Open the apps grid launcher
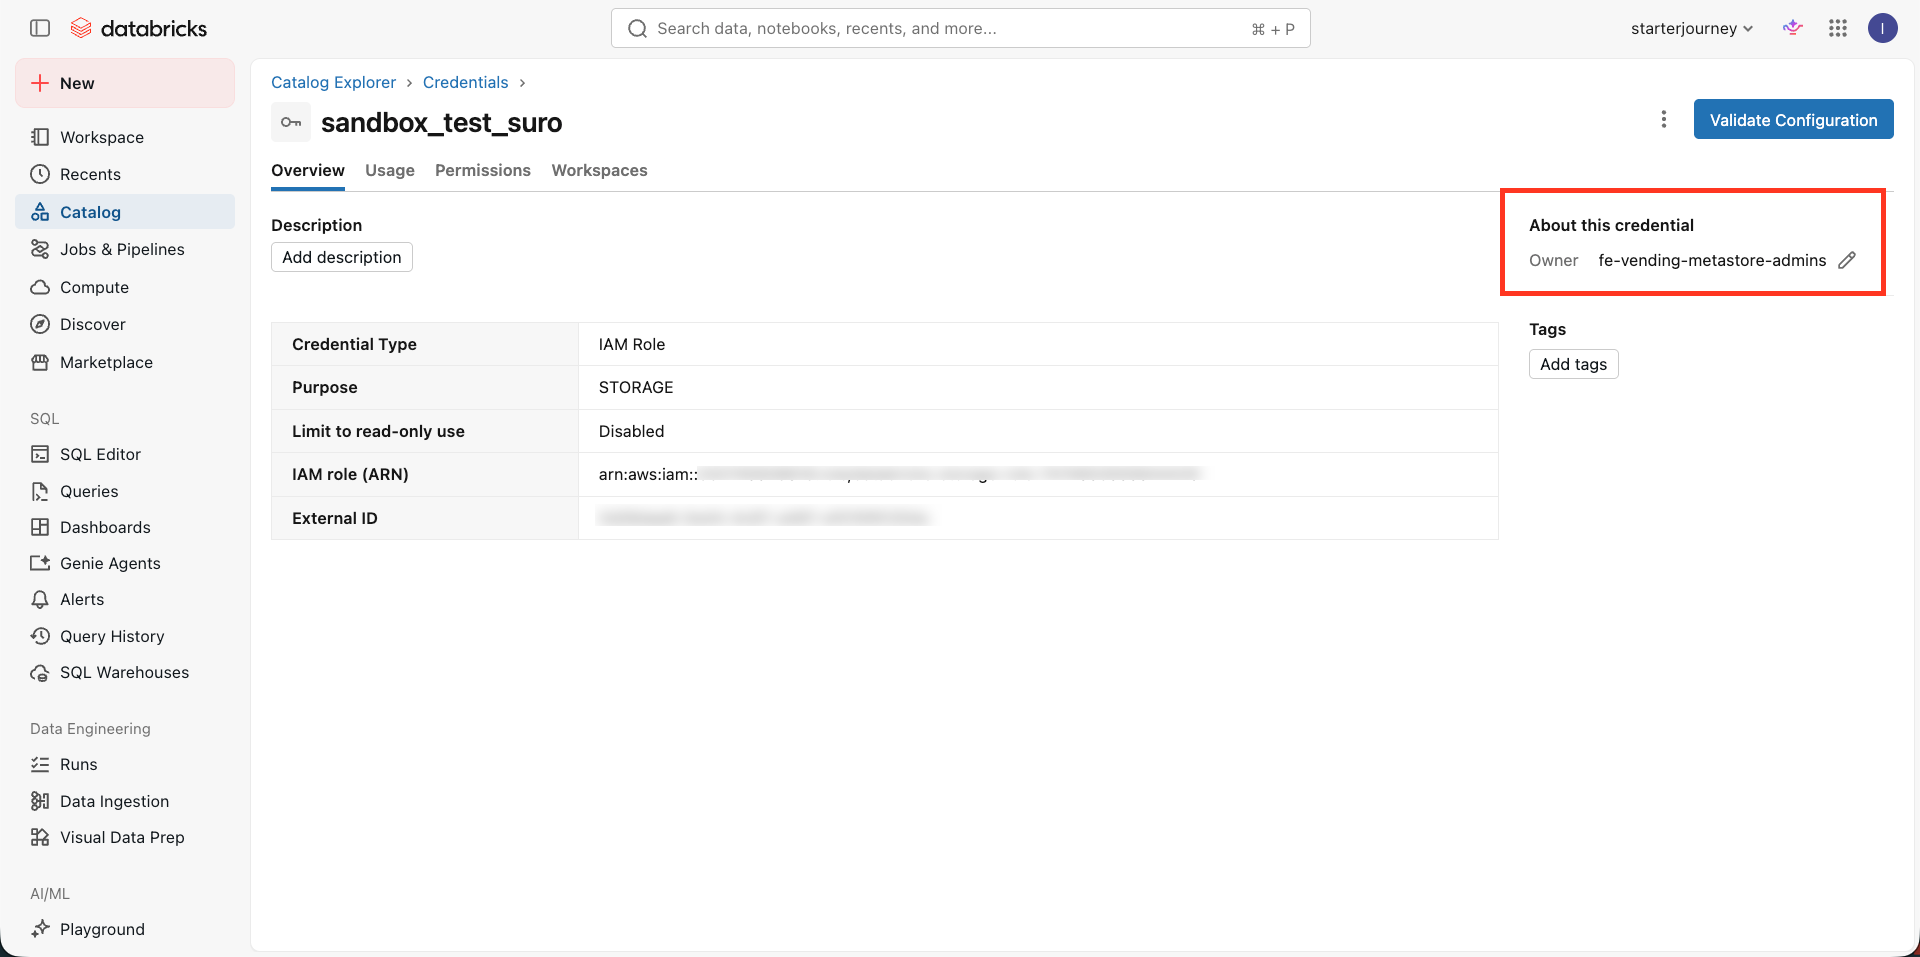This screenshot has height=957, width=1920. pyautogui.click(x=1838, y=28)
